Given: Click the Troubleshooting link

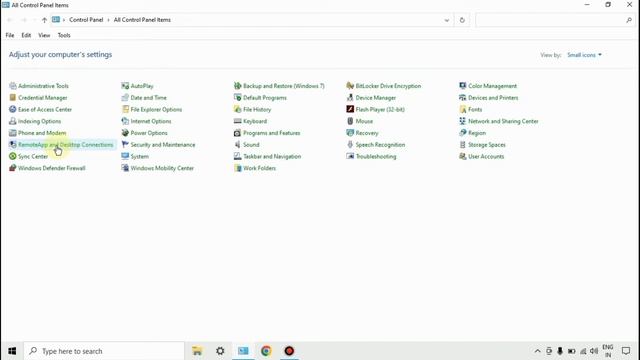Looking at the screenshot, I should click(376, 156).
